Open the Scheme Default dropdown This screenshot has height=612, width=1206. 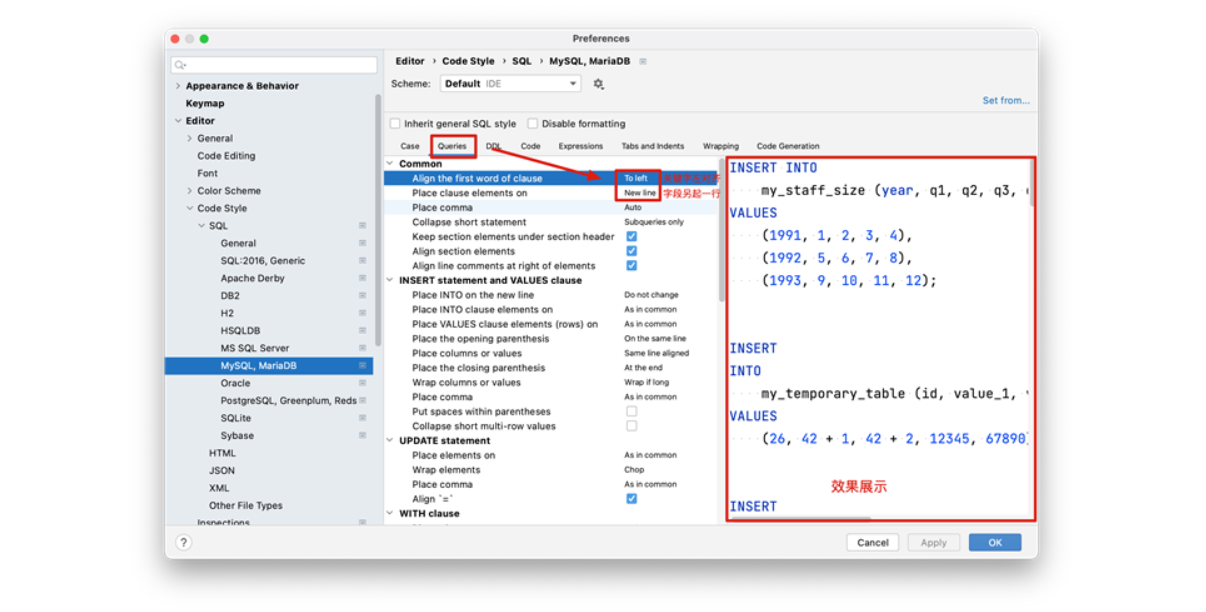point(510,84)
